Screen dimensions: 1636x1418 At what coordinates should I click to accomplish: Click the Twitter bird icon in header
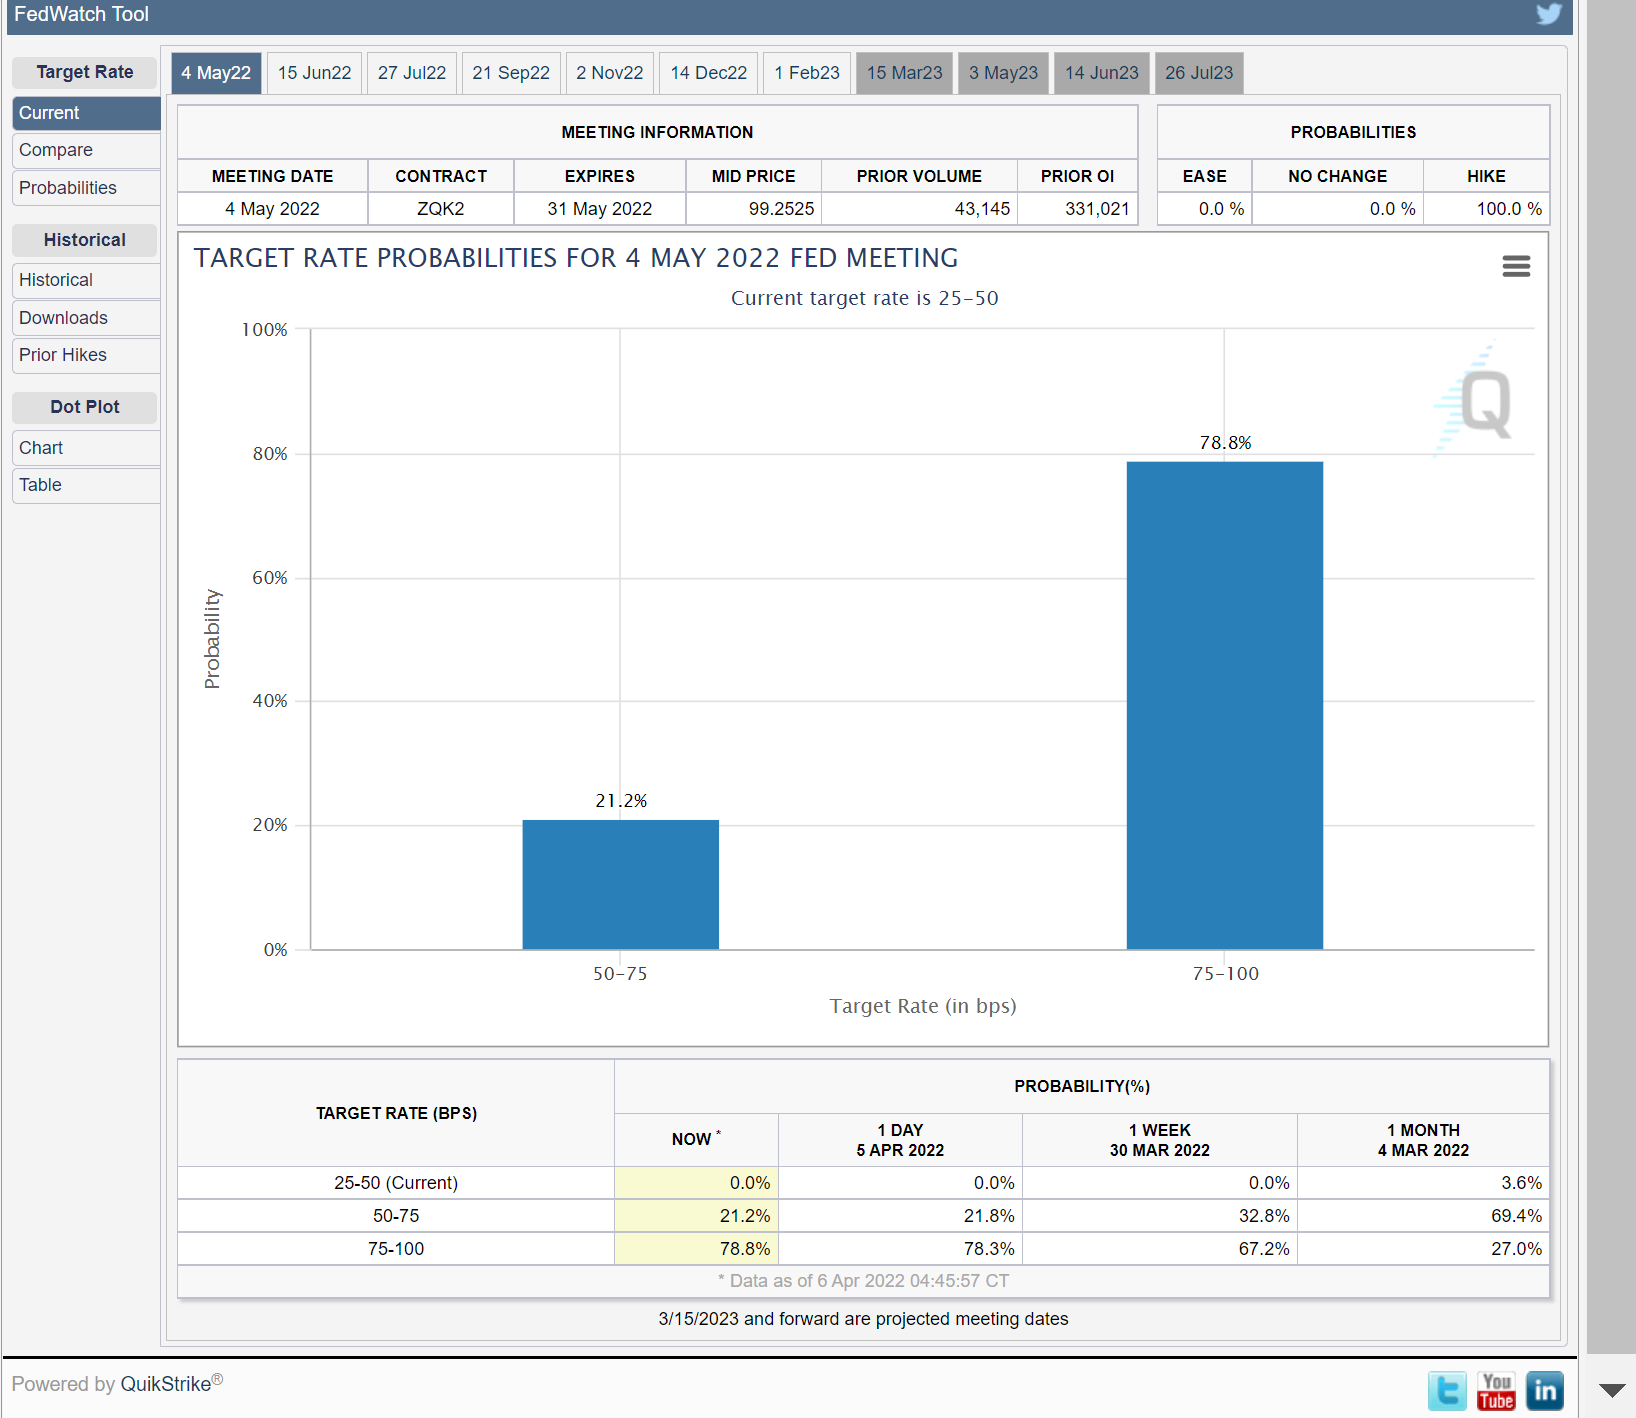click(x=1548, y=14)
